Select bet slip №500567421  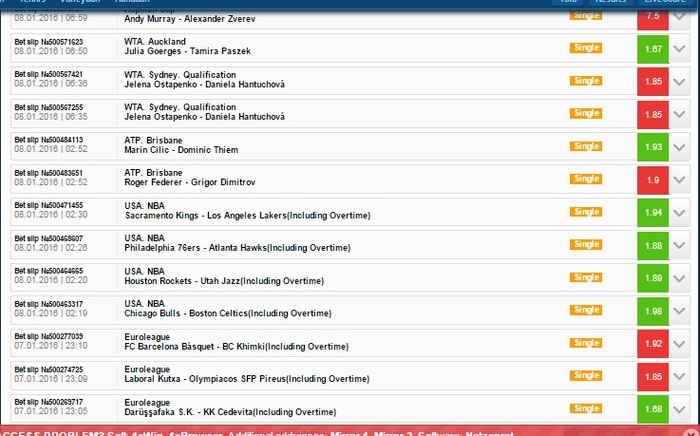(49, 75)
